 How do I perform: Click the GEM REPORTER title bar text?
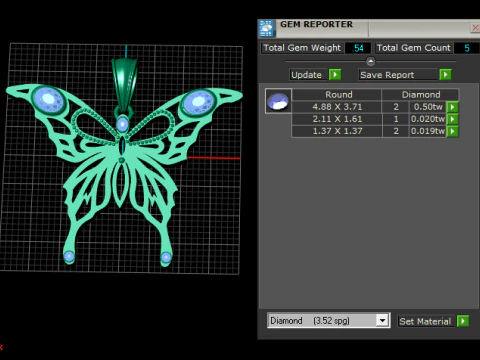tap(316, 24)
